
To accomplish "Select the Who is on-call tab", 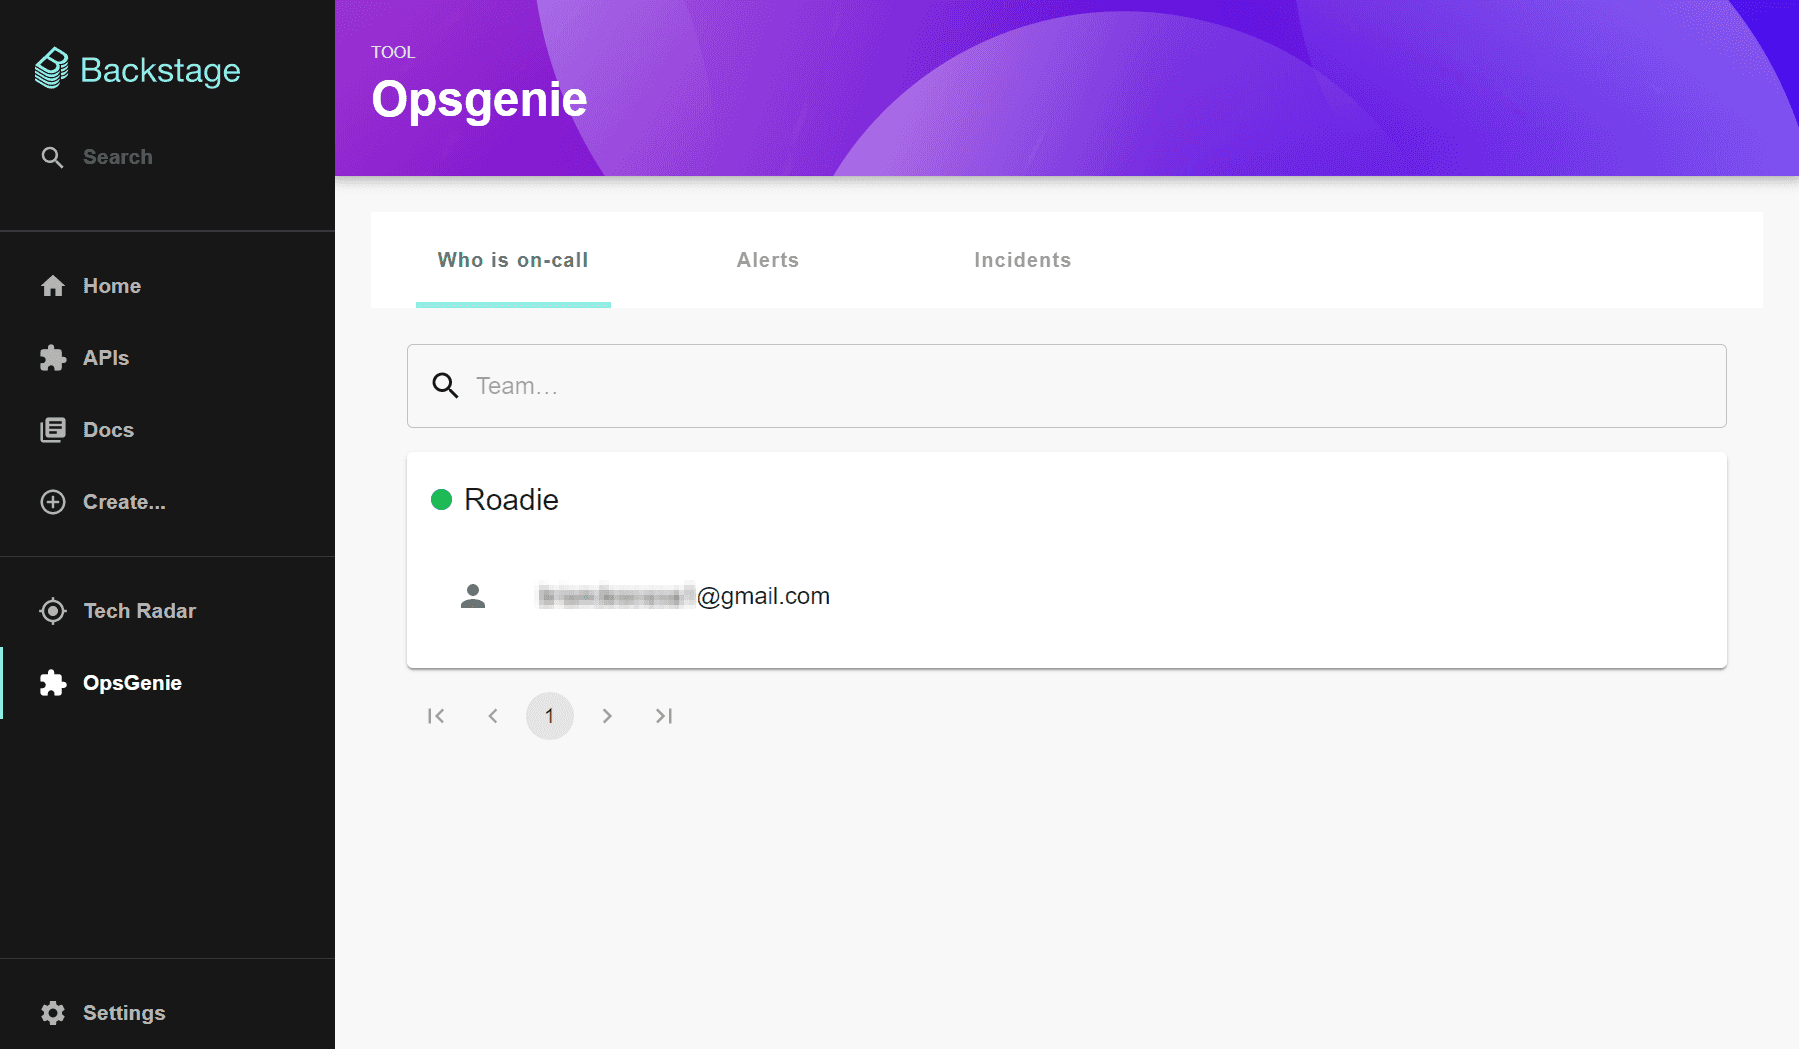I will click(x=513, y=260).
